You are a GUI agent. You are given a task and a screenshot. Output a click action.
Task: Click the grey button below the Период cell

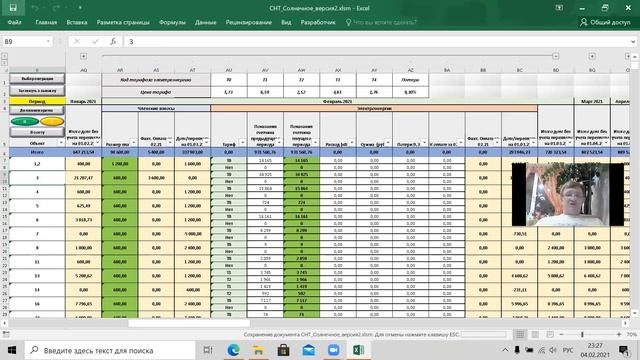(x=37, y=110)
